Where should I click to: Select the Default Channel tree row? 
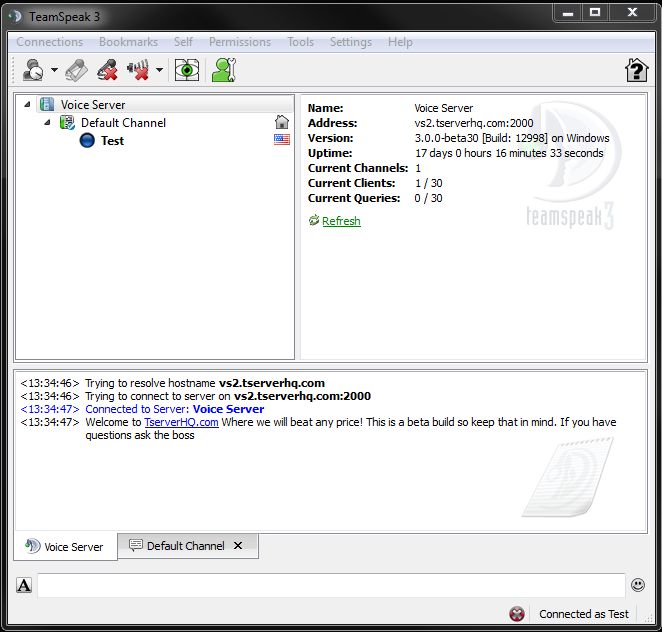123,123
